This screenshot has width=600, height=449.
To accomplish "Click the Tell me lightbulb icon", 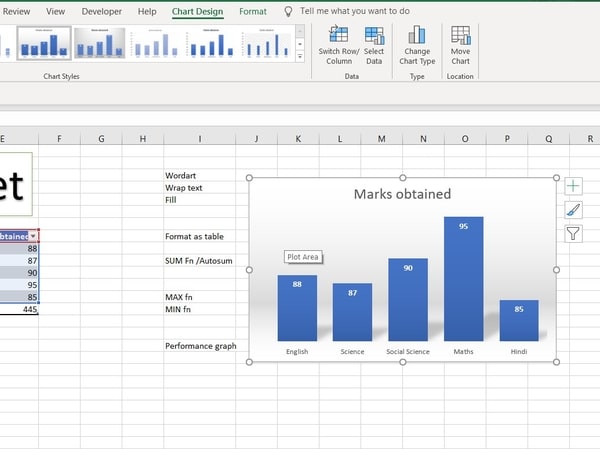I will click(289, 11).
